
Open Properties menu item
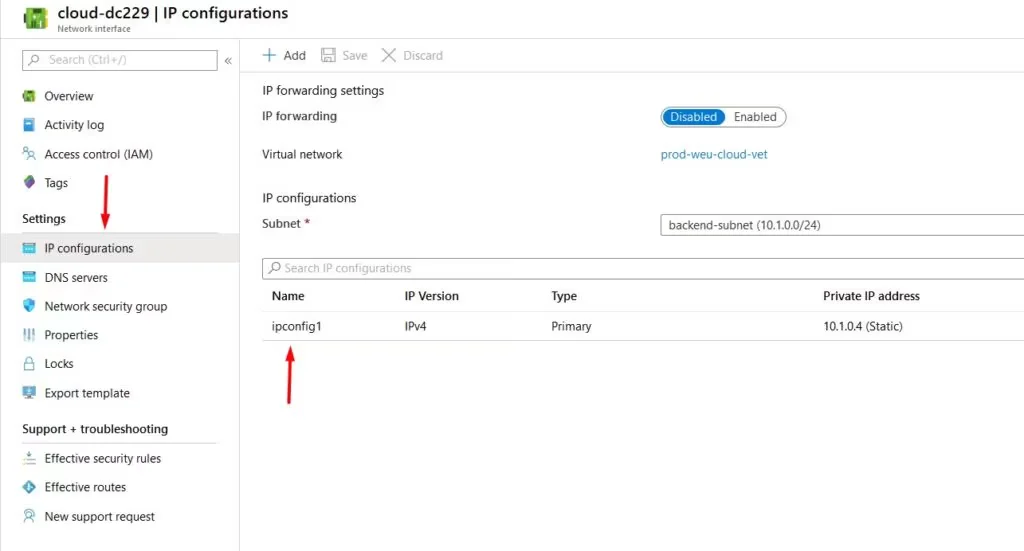click(71, 335)
